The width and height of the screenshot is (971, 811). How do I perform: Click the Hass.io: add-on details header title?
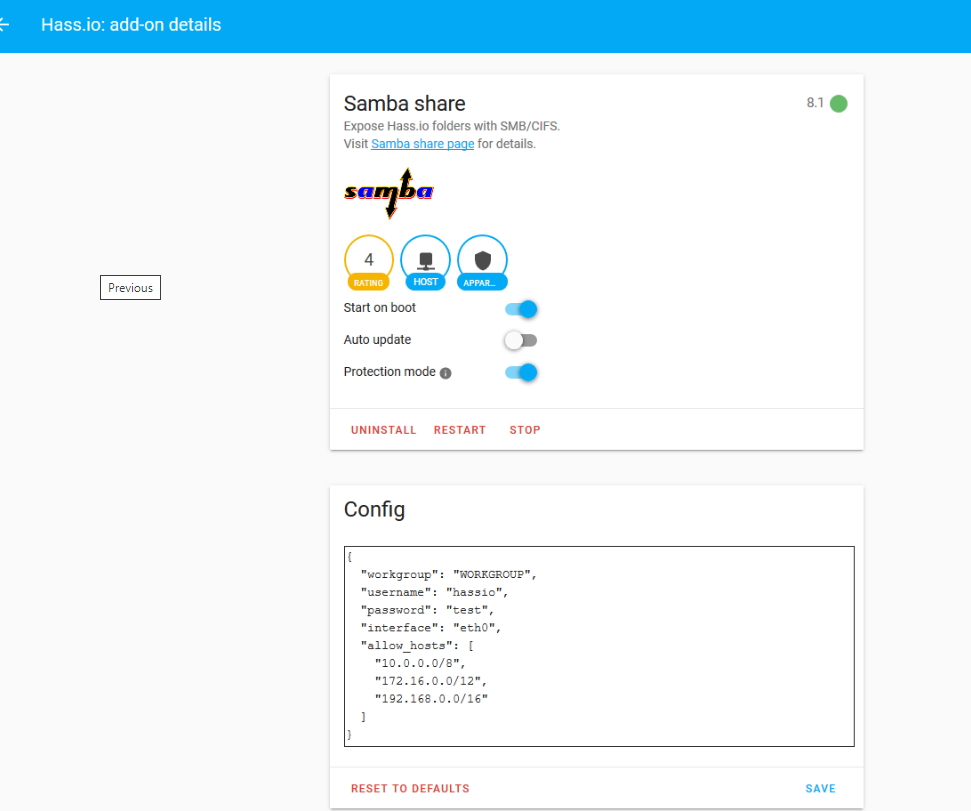coord(131,25)
